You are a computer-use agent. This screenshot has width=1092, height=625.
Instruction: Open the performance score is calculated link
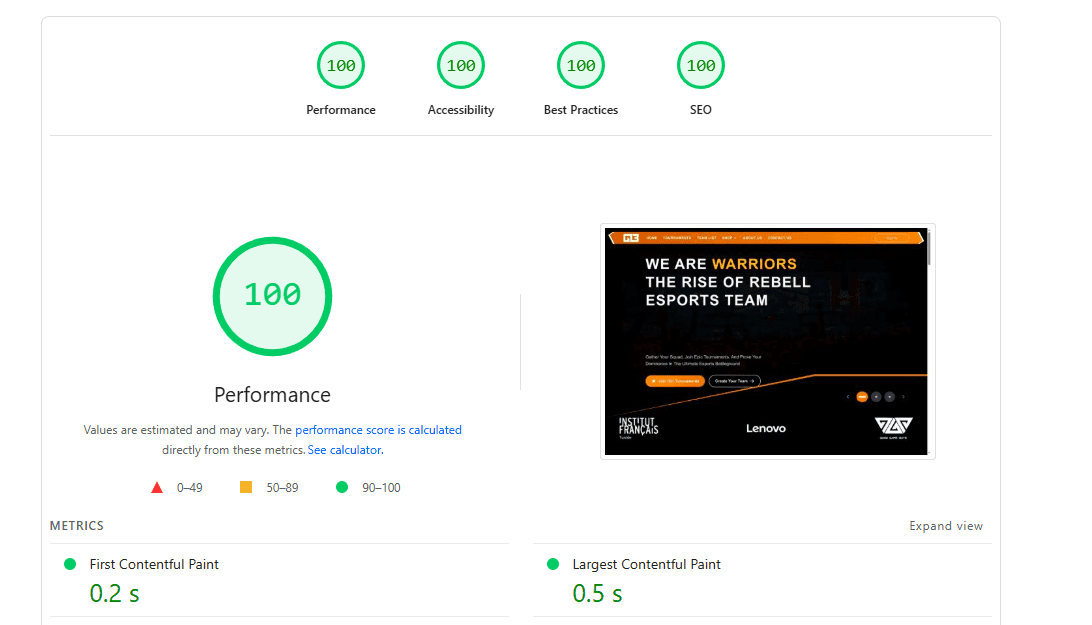click(378, 430)
